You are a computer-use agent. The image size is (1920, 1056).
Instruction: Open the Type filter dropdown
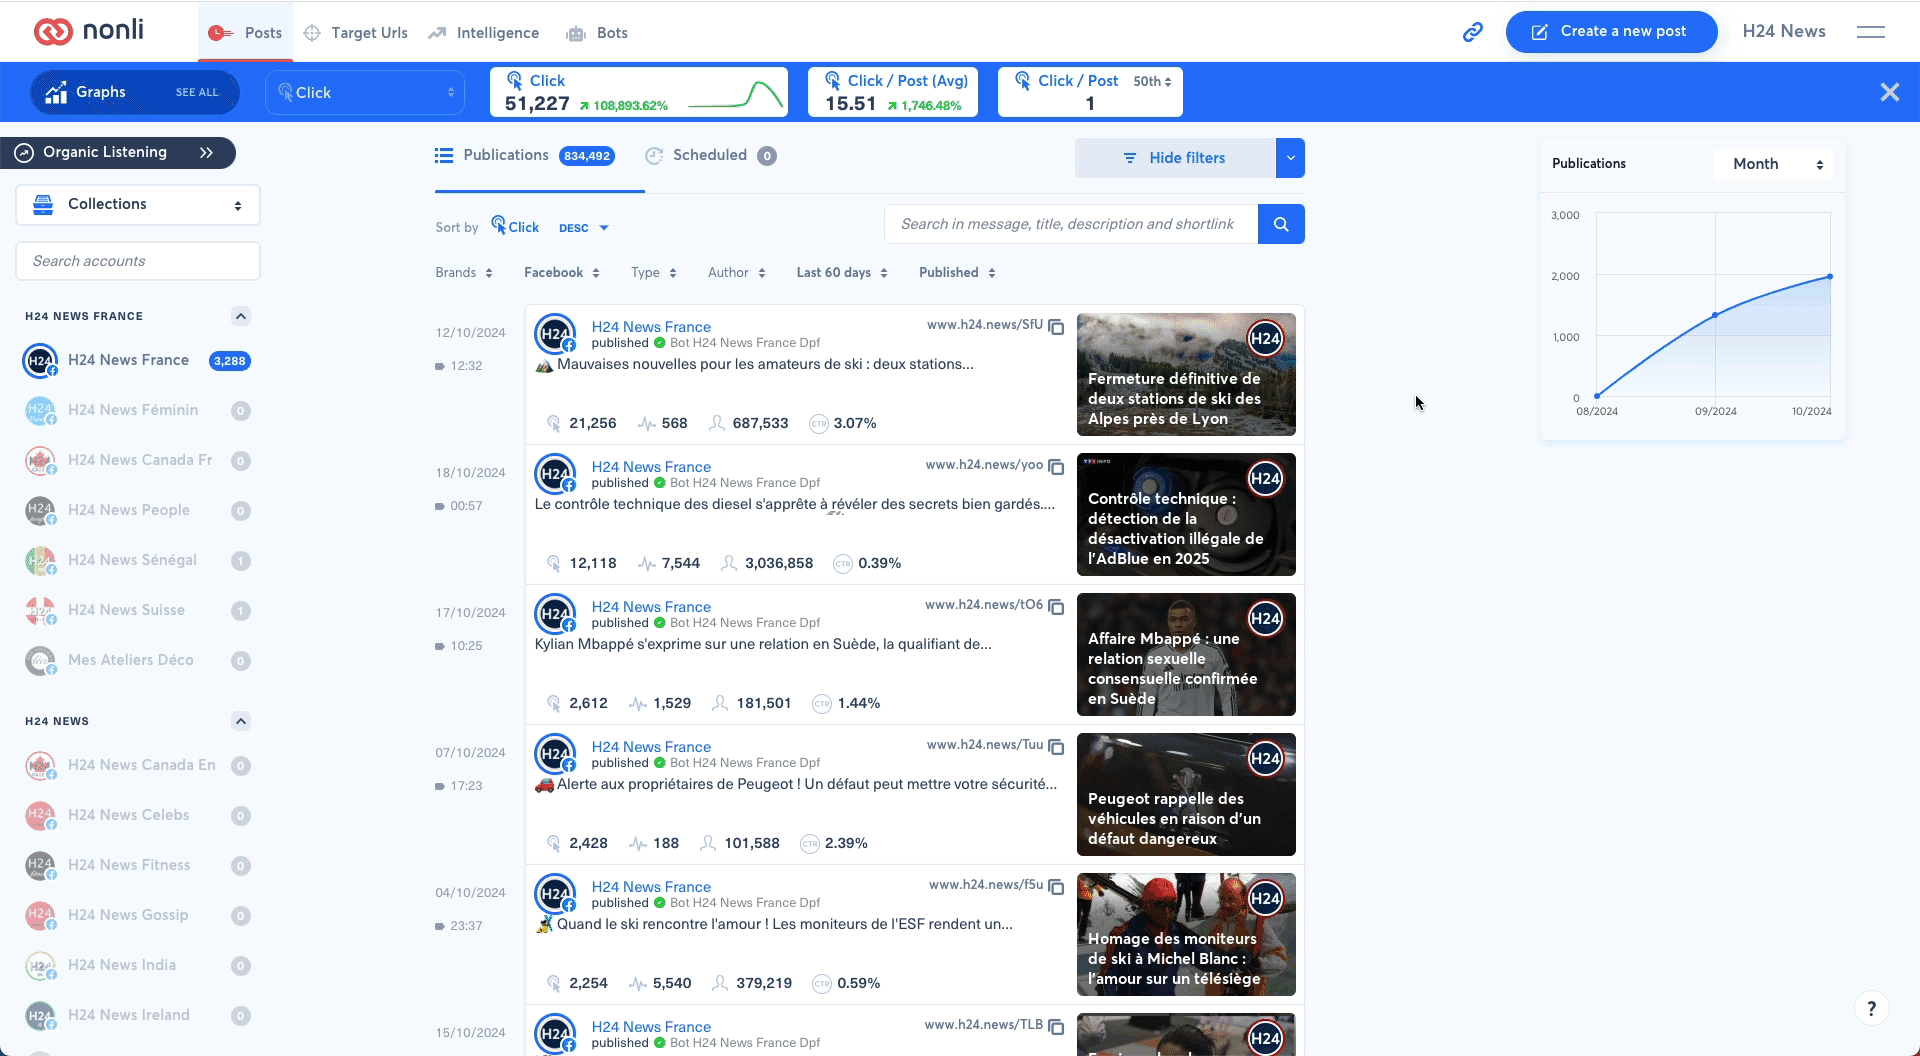click(x=654, y=272)
